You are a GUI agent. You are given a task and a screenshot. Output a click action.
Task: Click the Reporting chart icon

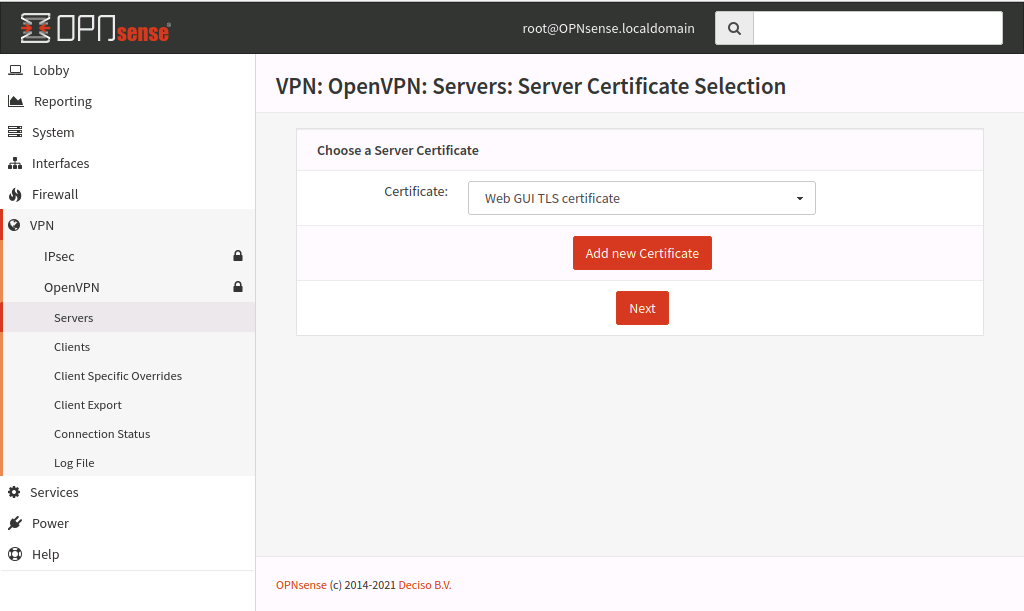pos(15,101)
